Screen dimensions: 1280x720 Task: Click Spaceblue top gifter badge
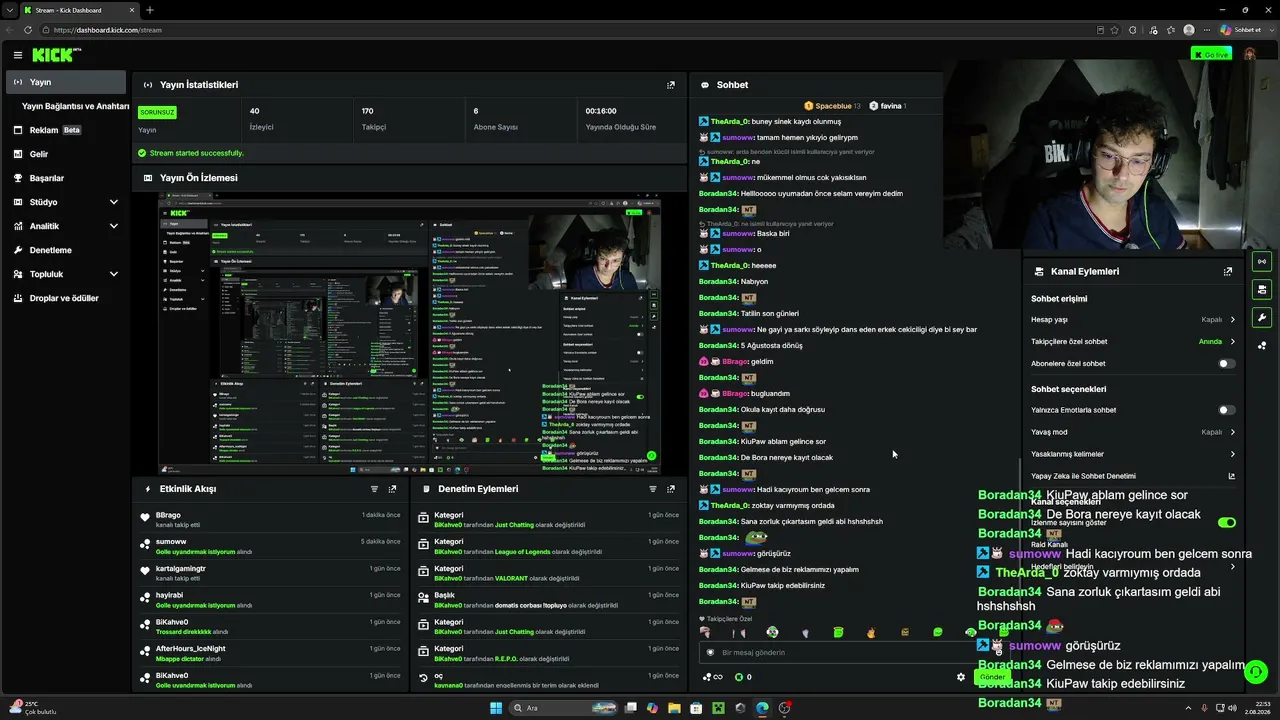coord(832,106)
